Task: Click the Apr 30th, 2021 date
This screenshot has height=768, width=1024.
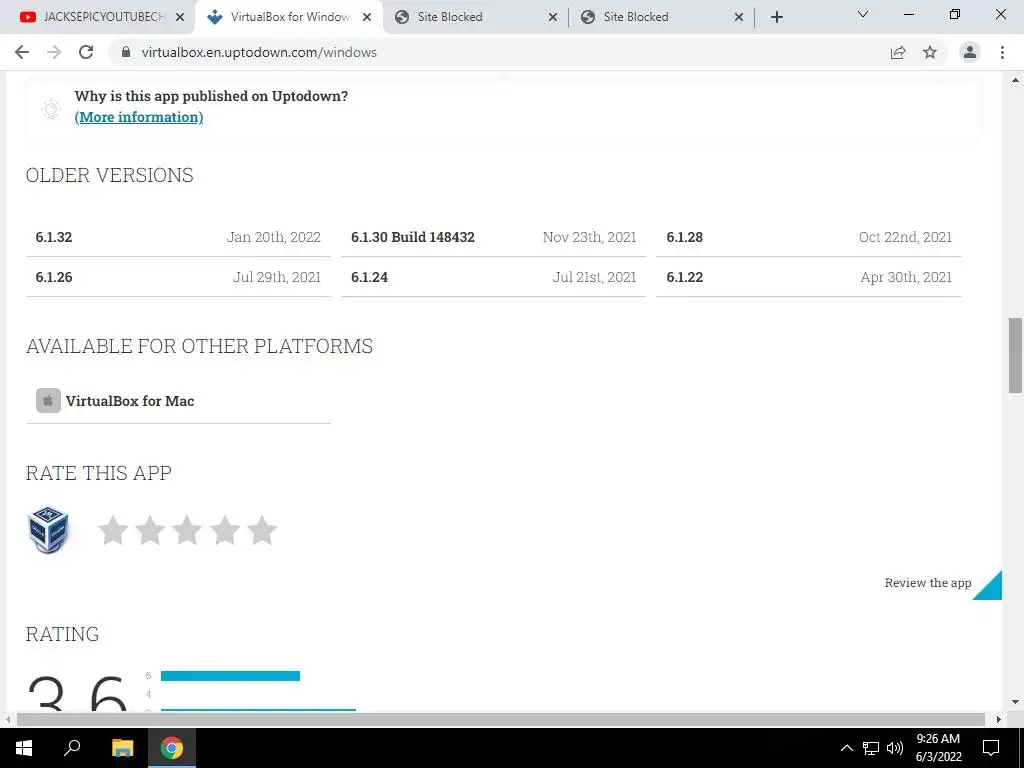Action: [x=906, y=277]
